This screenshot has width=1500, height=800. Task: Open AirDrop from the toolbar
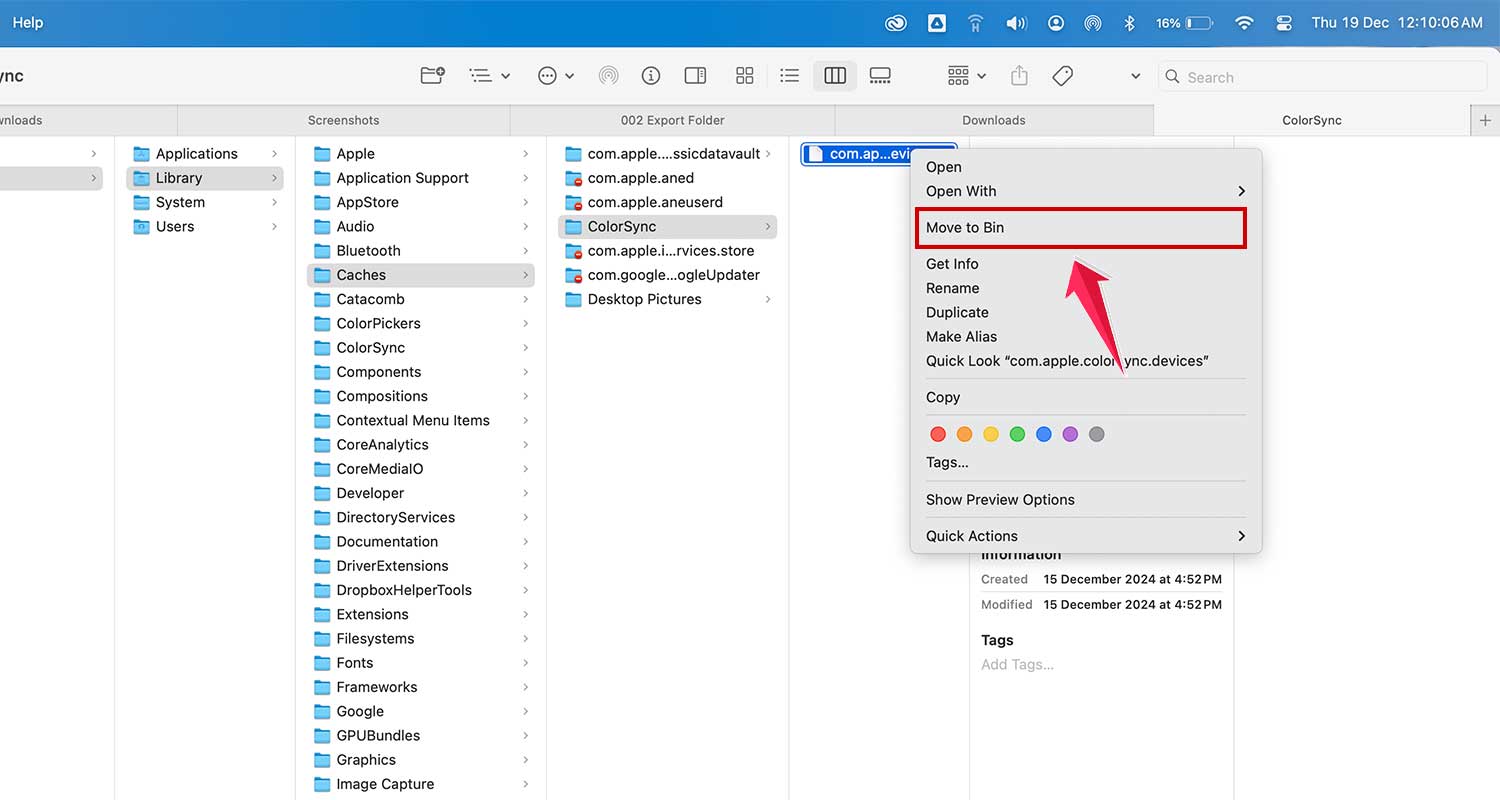coord(609,75)
